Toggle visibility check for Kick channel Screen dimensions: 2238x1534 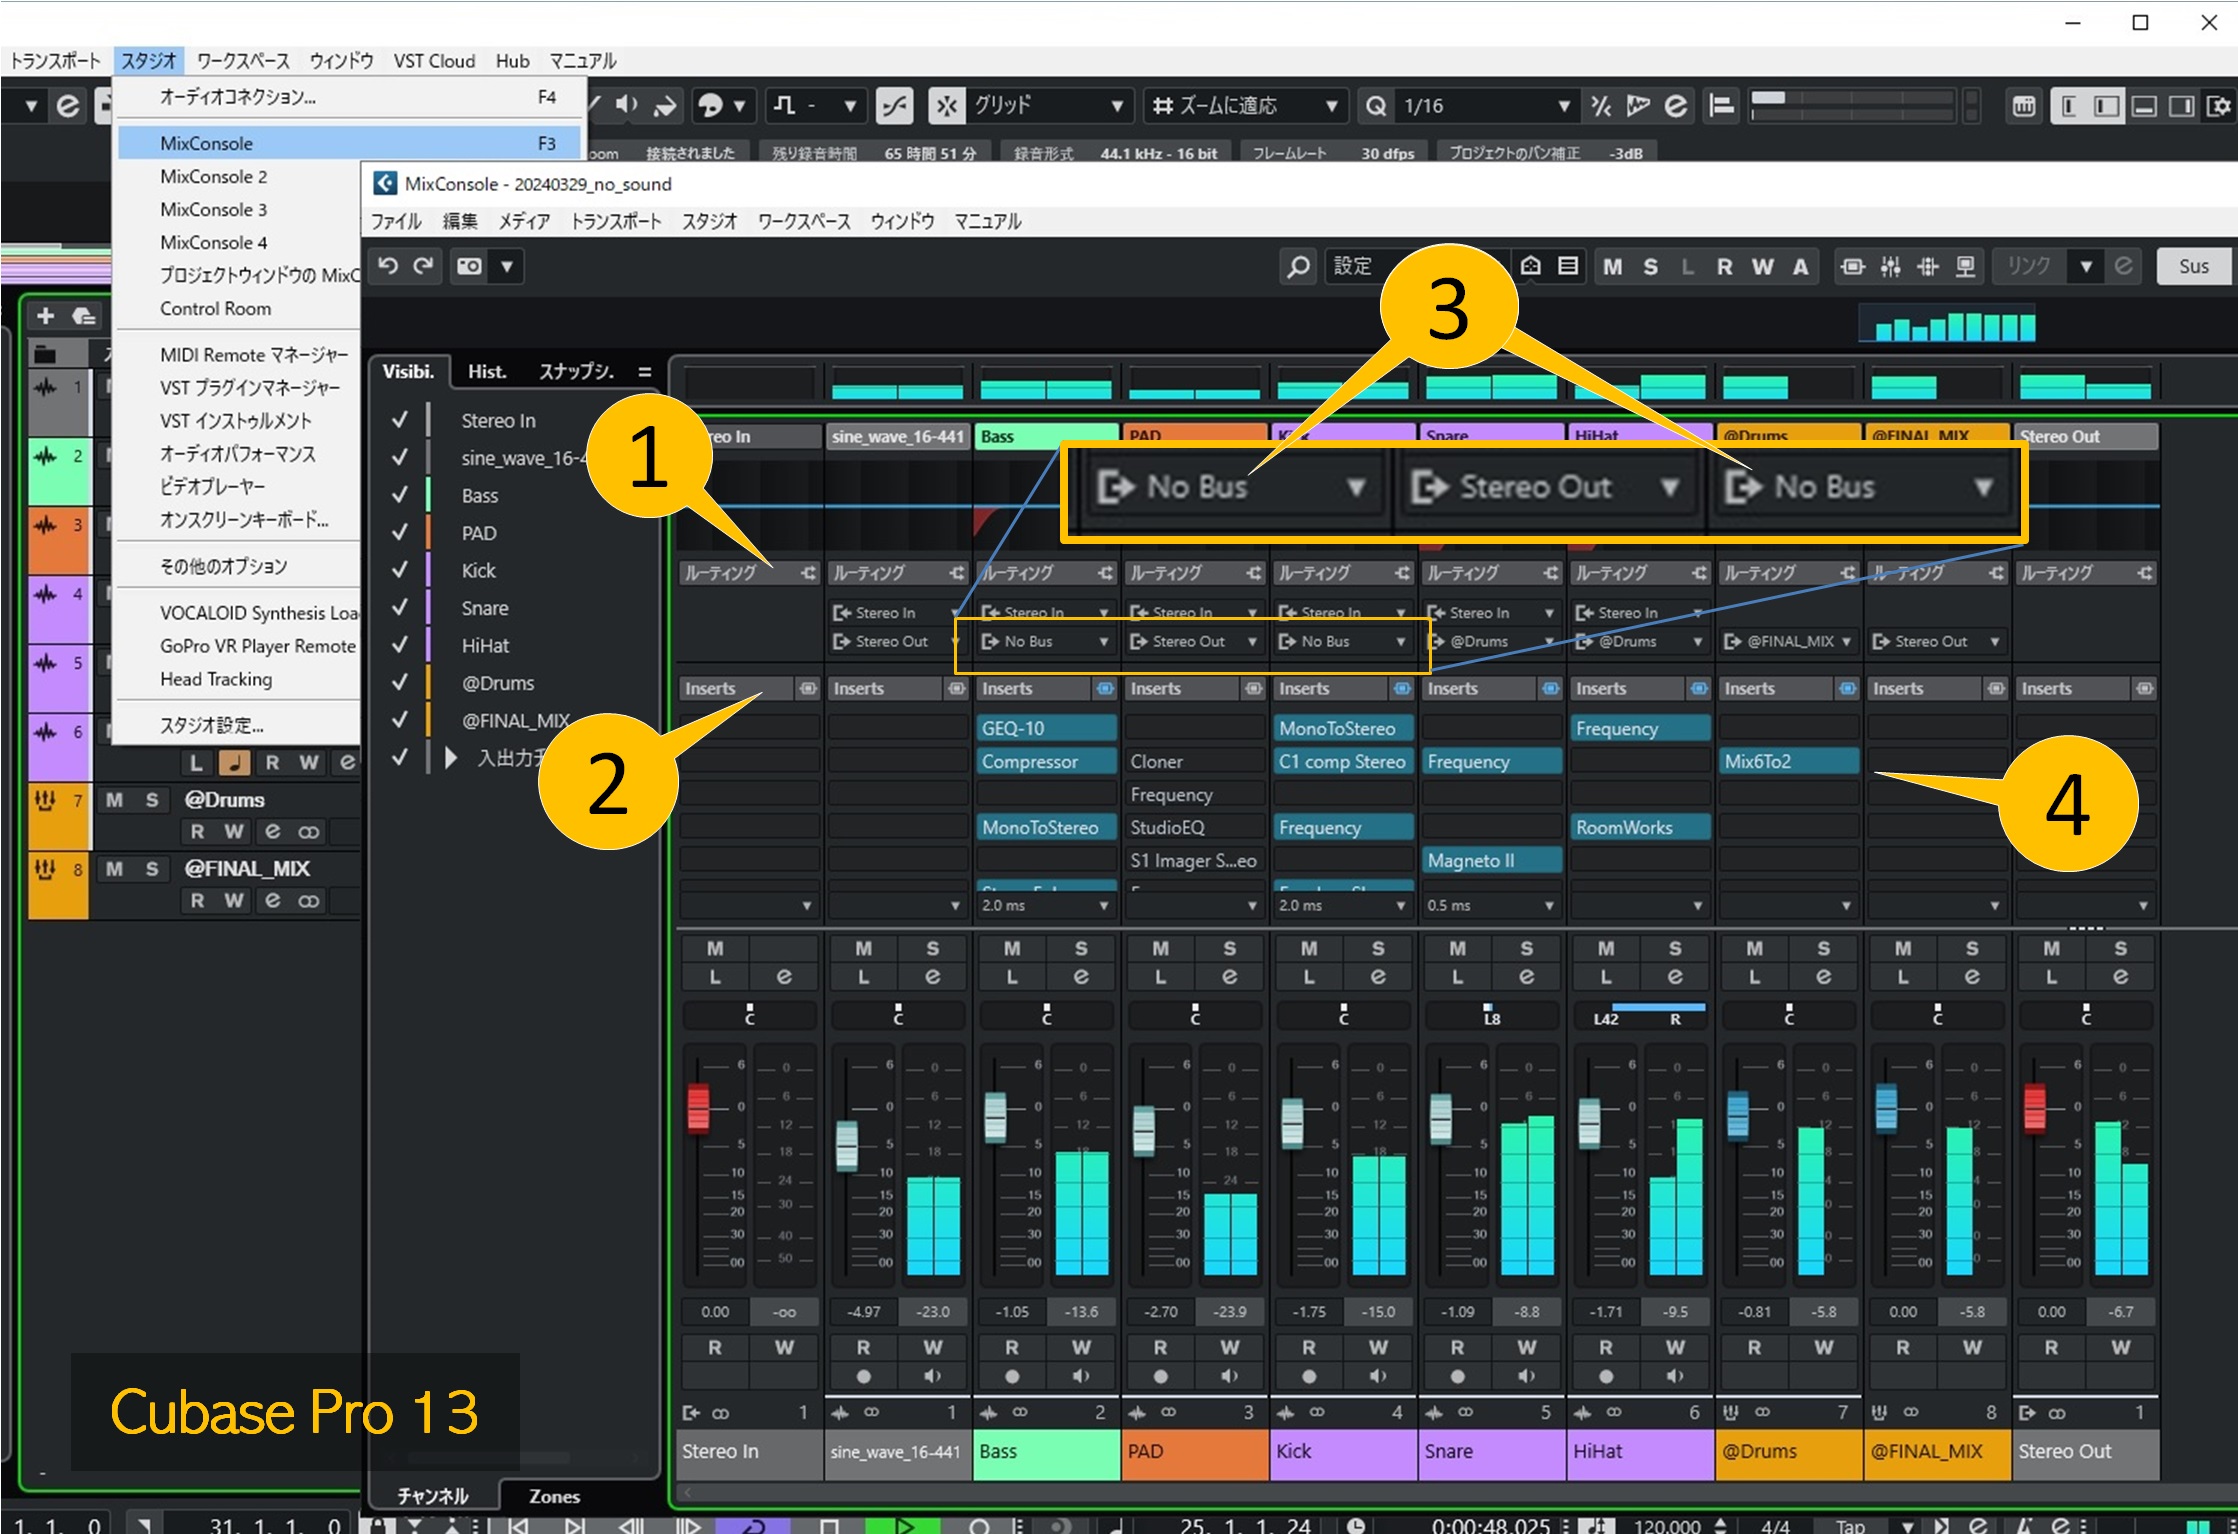click(x=399, y=570)
